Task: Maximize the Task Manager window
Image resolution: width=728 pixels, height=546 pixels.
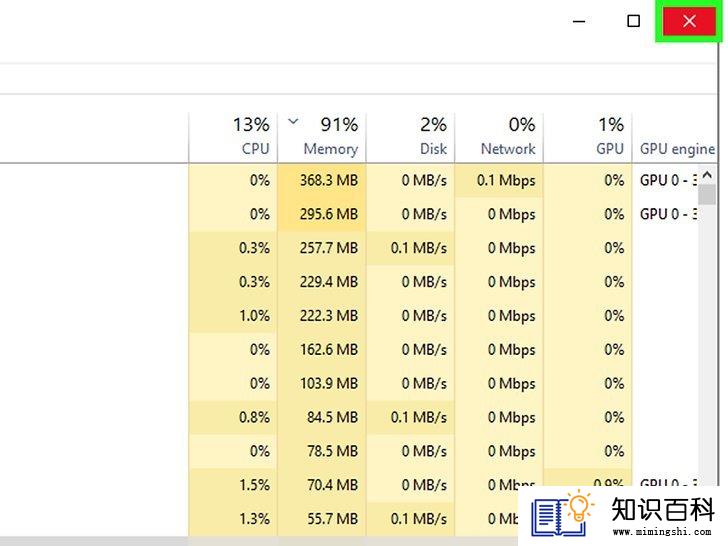Action: coord(633,21)
